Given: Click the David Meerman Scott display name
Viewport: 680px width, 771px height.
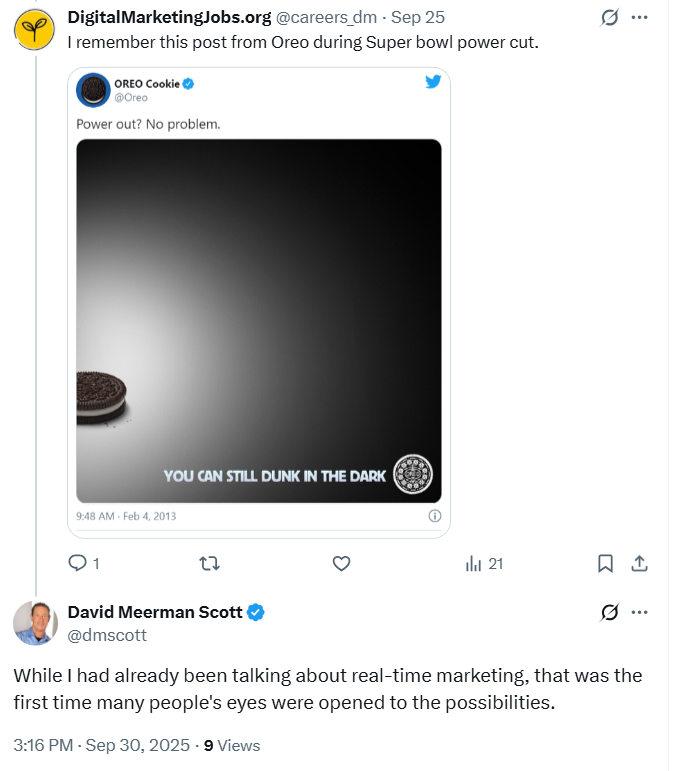Looking at the screenshot, I should click(x=154, y=612).
